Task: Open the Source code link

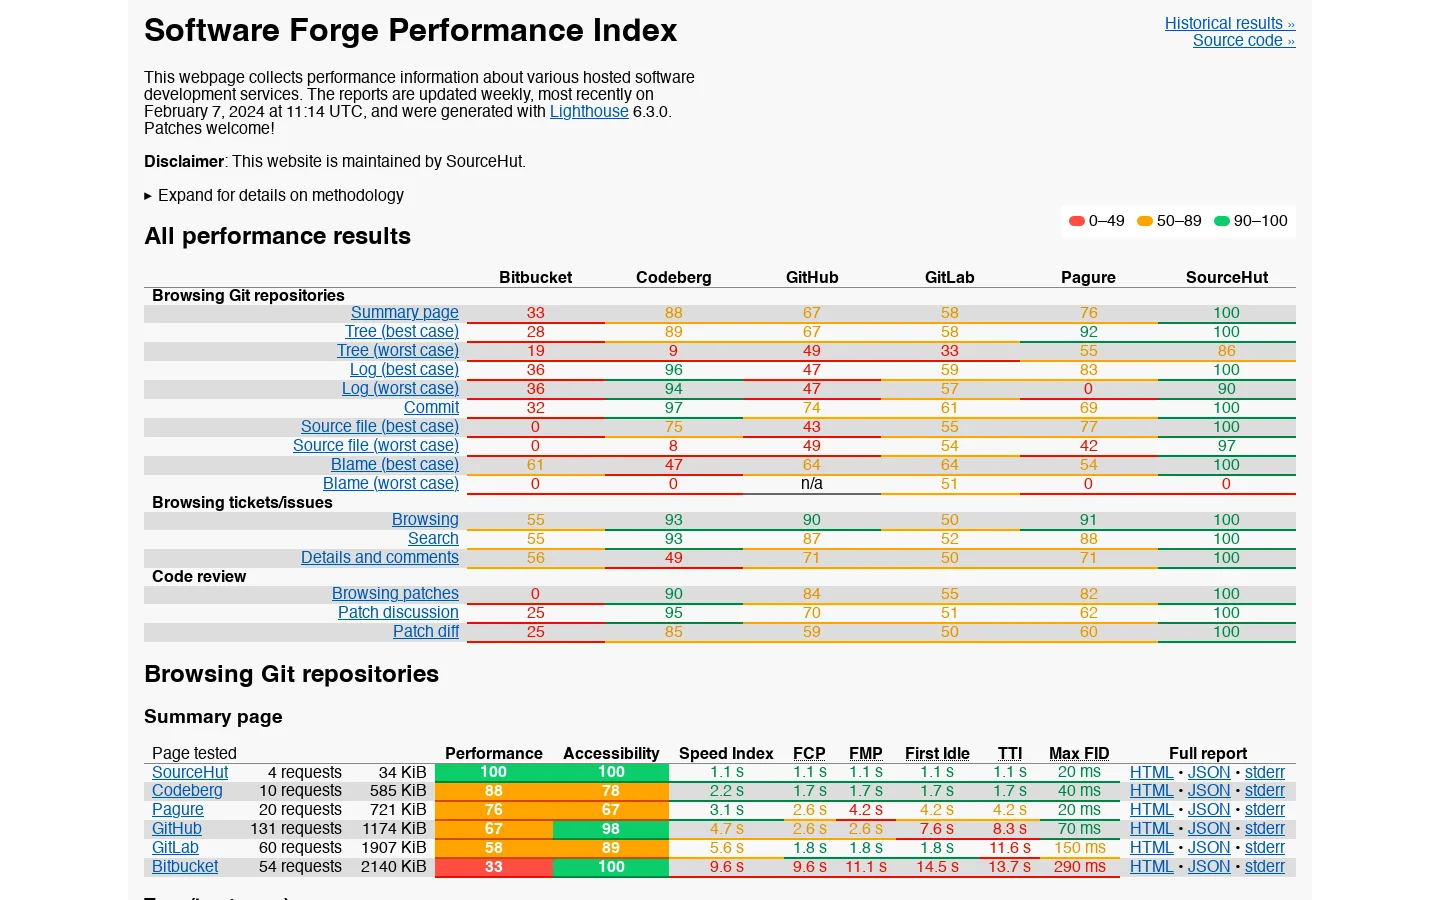Action: 1243,40
